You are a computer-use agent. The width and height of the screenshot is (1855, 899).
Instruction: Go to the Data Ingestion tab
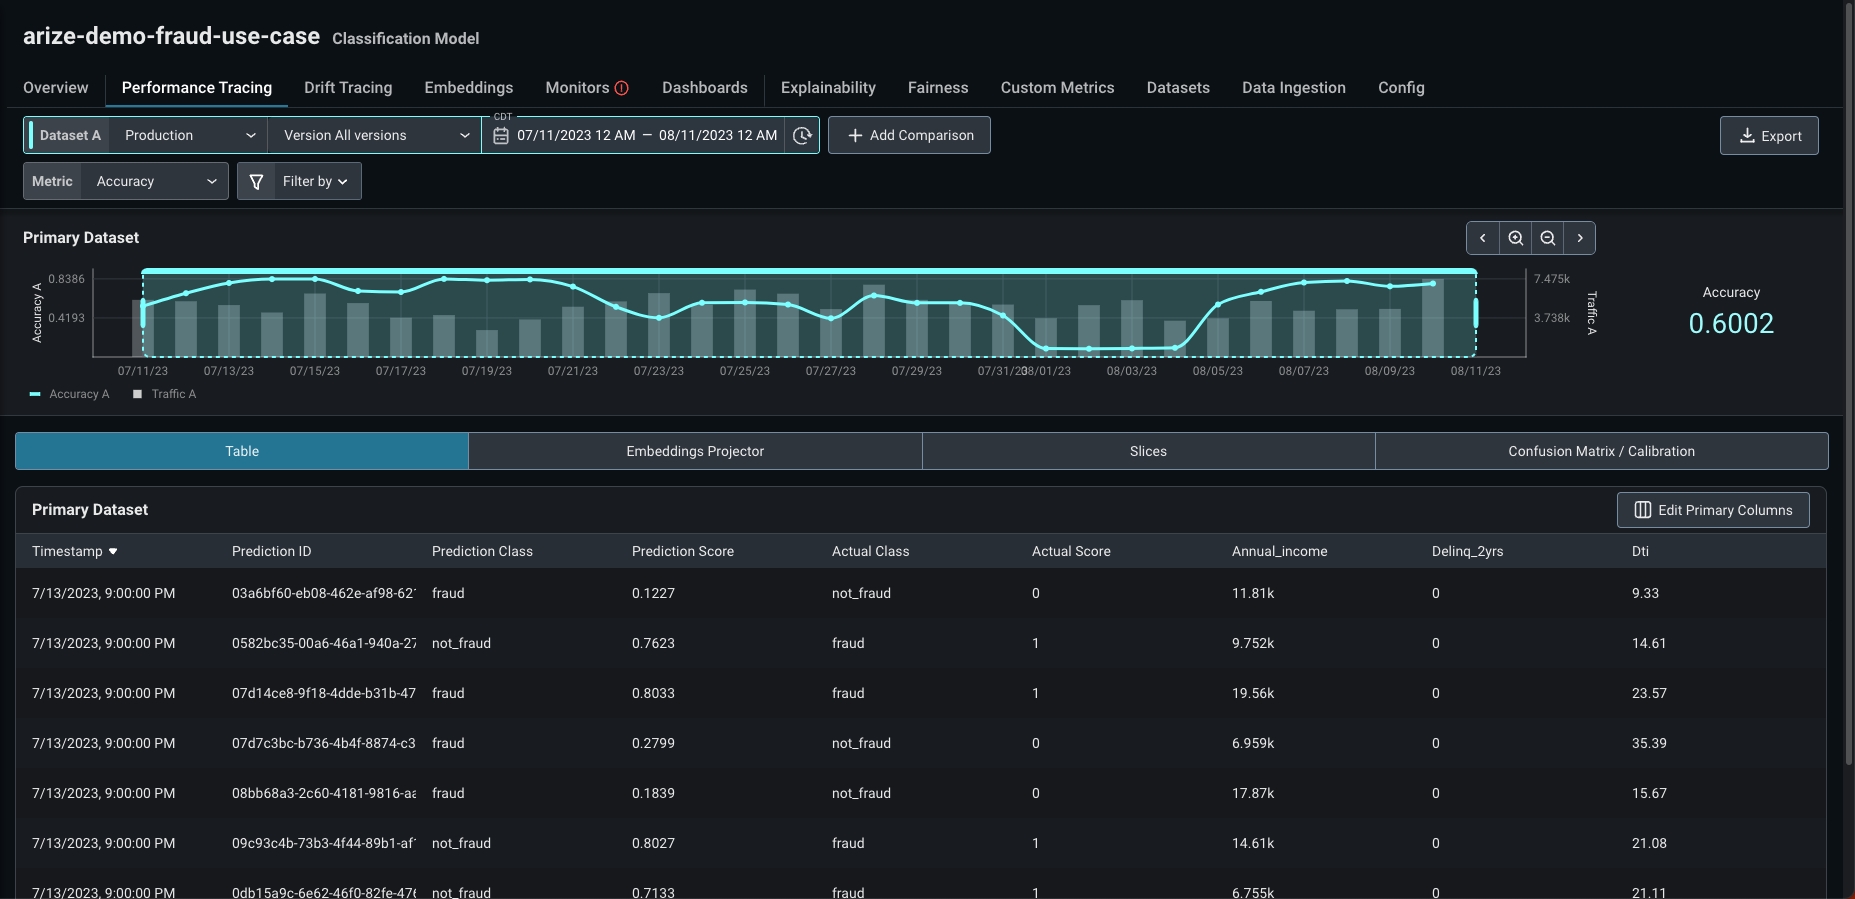coord(1294,88)
